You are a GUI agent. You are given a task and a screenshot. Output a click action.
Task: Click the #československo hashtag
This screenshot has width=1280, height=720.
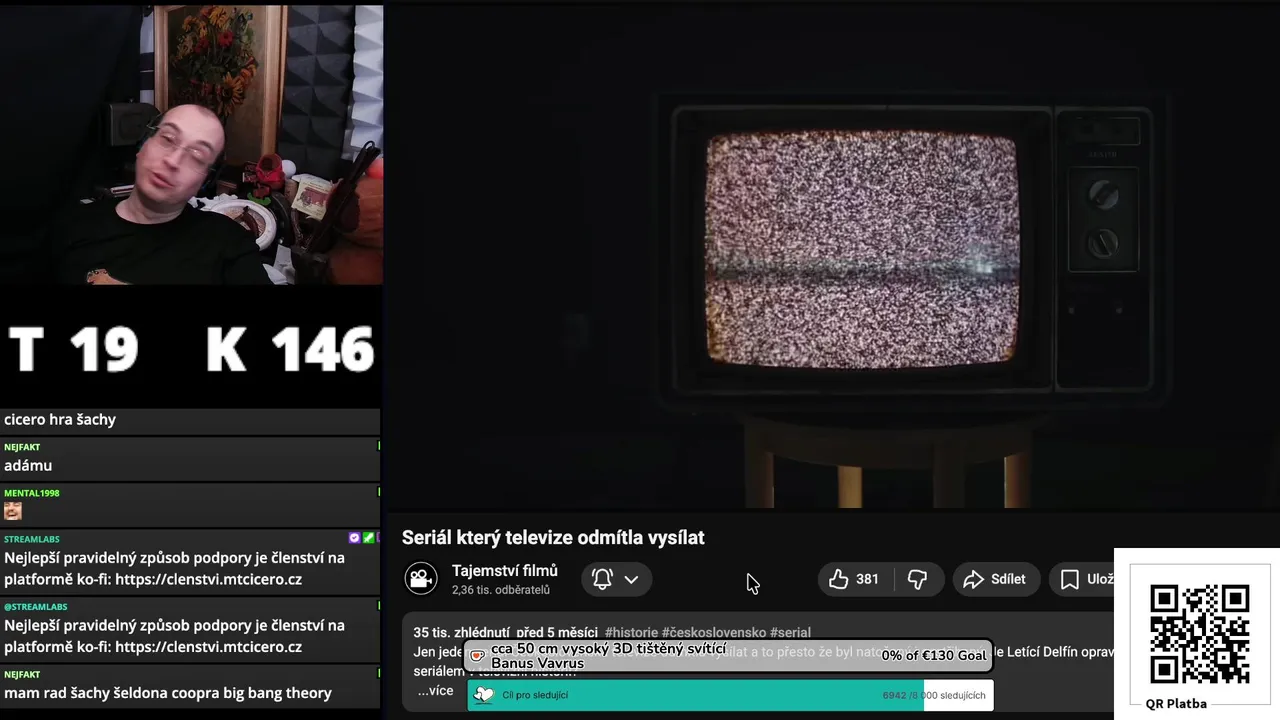[x=714, y=632]
